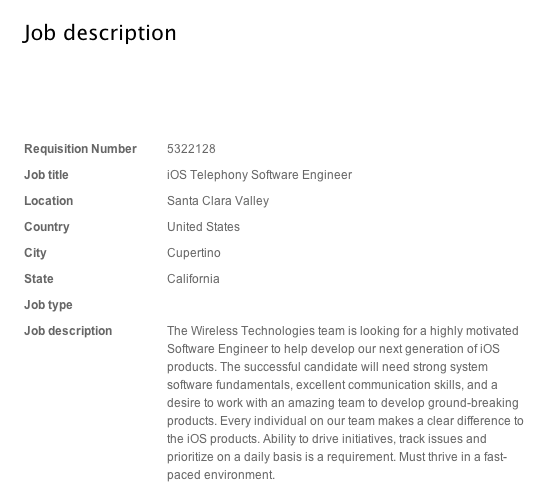Click the Job title label
The width and height of the screenshot is (557, 502).
pyautogui.click(x=46, y=175)
